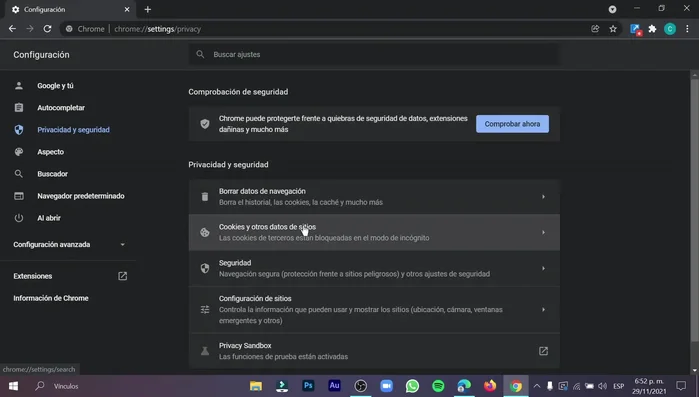The width and height of the screenshot is (699, 397).
Task: Click the flask icon in Privacy Sandbox row
Action: click(205, 351)
